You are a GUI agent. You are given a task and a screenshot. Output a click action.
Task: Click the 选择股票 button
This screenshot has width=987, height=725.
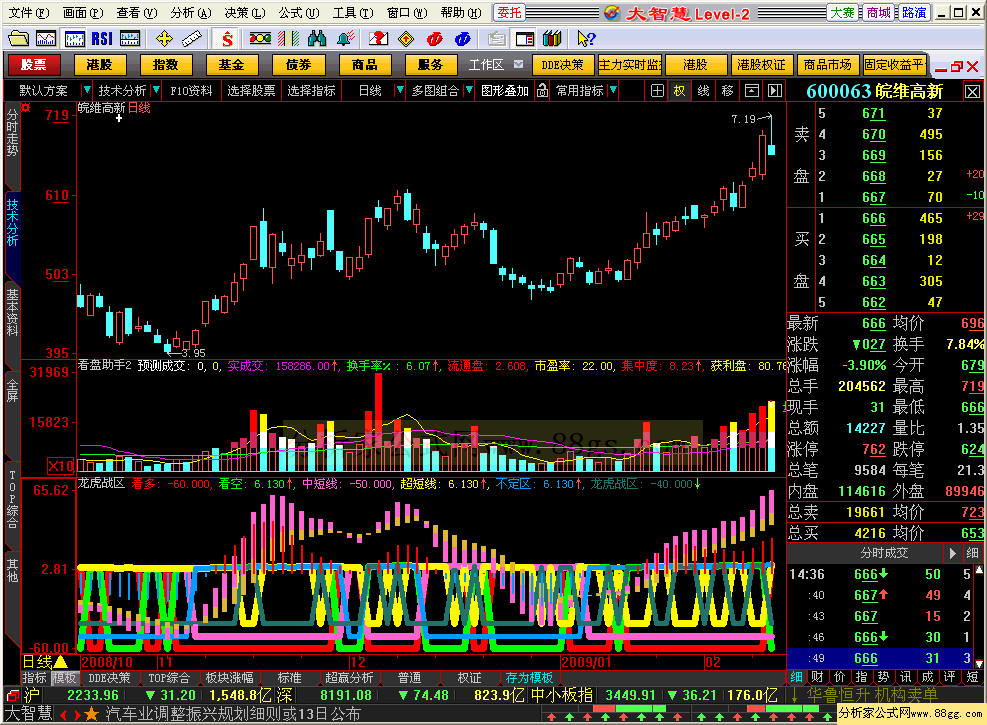click(252, 91)
